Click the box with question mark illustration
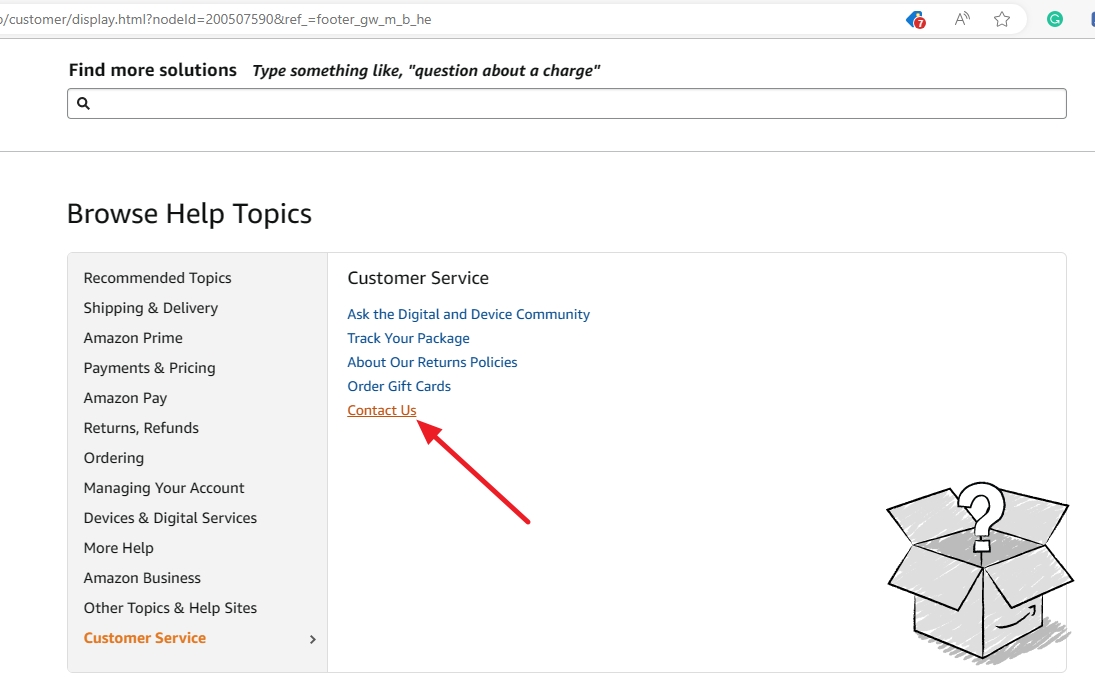 [x=979, y=572]
